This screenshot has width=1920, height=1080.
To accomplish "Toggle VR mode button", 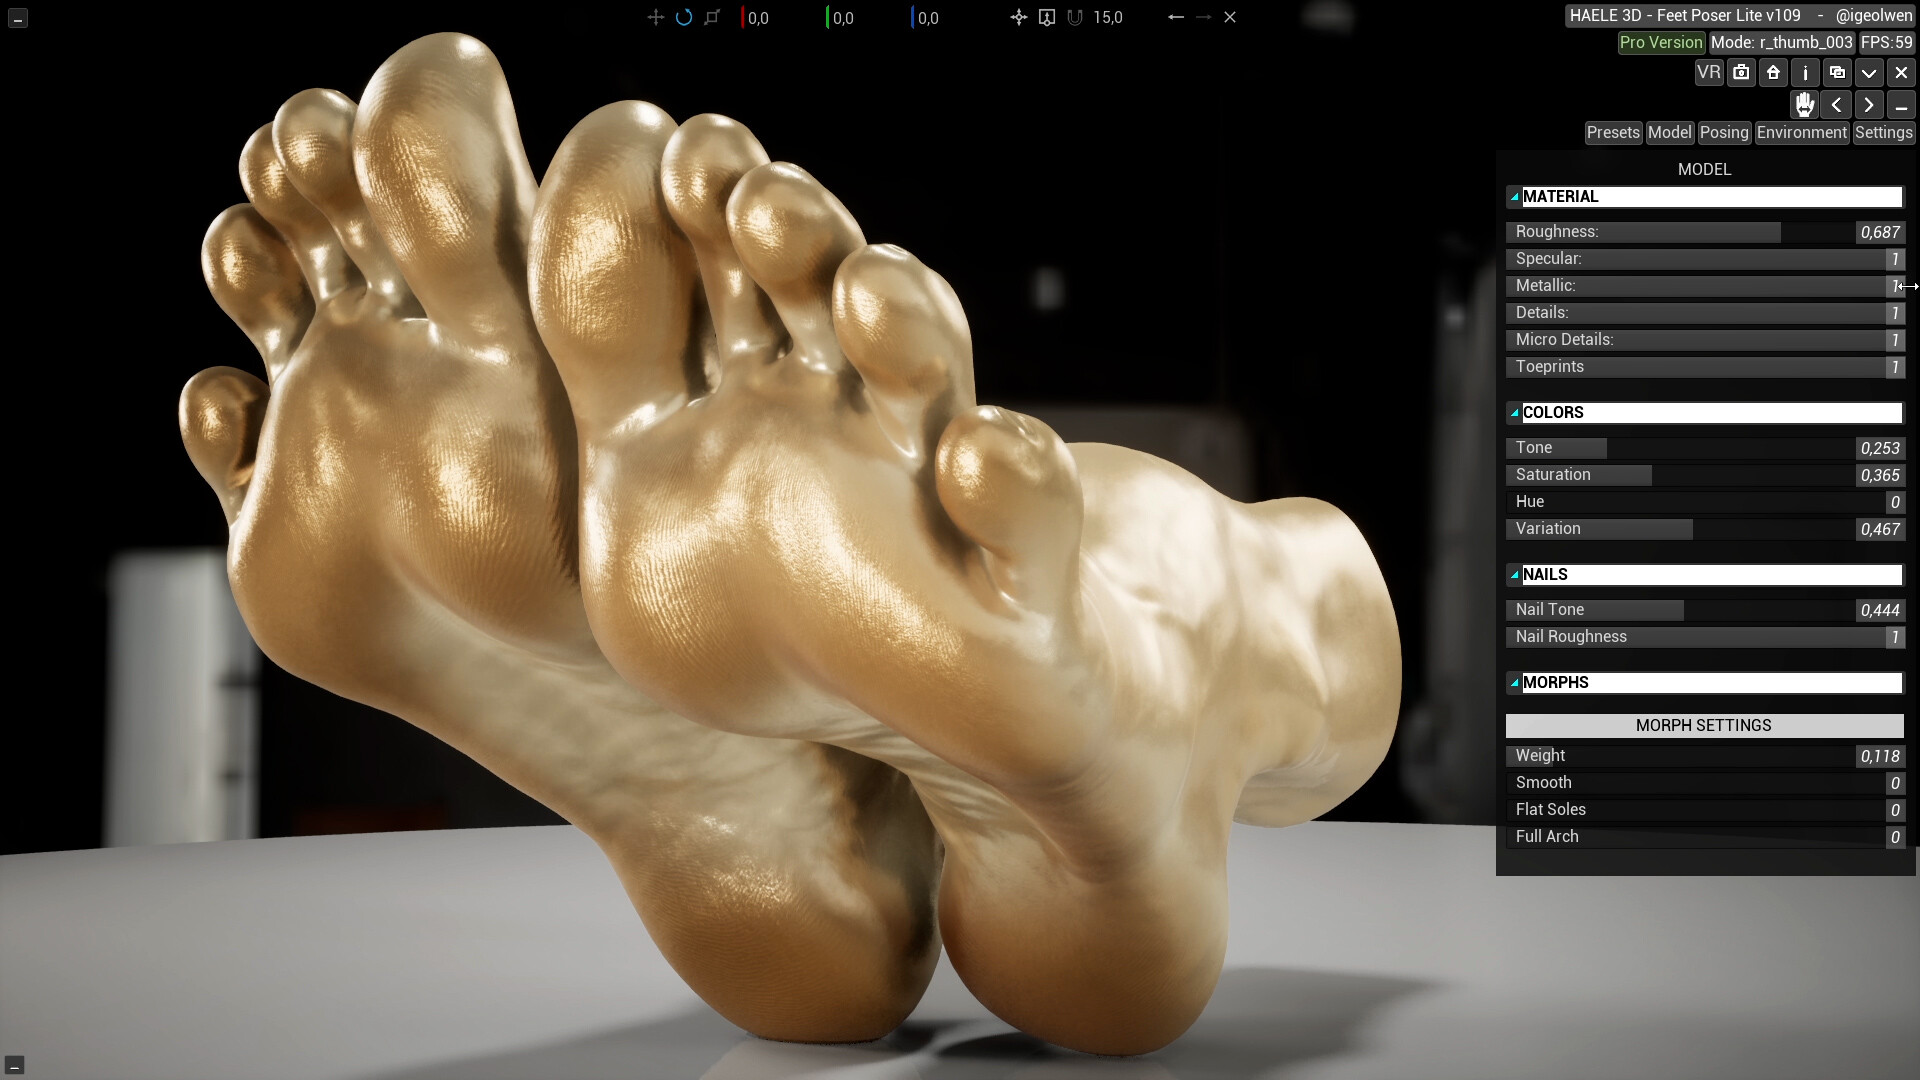I will tap(1709, 72).
